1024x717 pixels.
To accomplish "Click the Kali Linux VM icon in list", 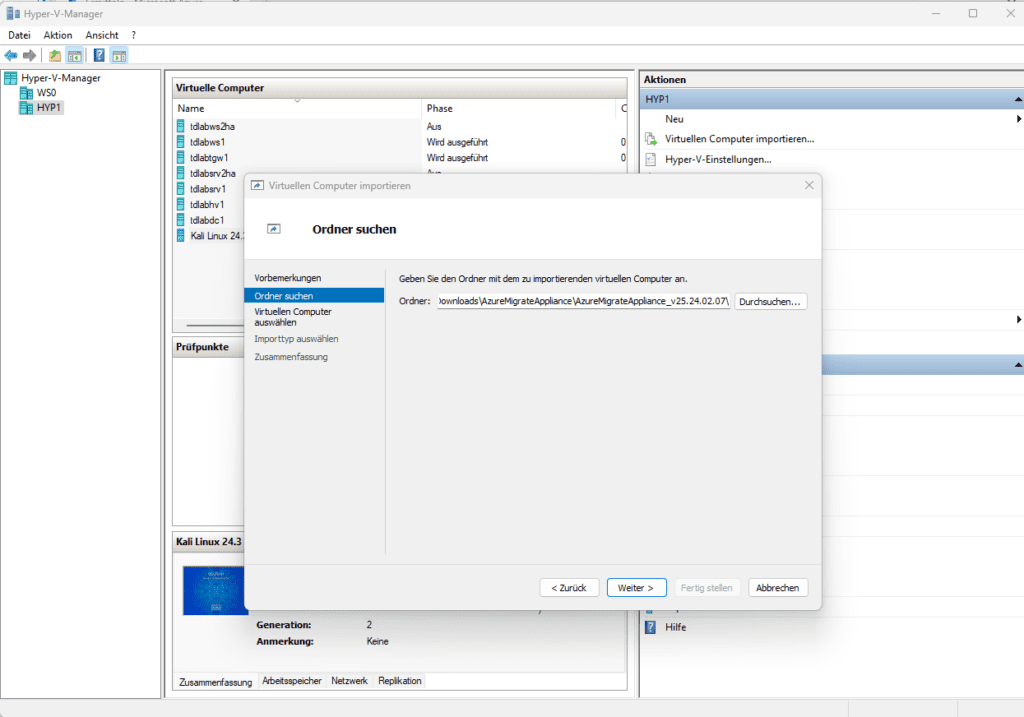I will (x=181, y=236).
